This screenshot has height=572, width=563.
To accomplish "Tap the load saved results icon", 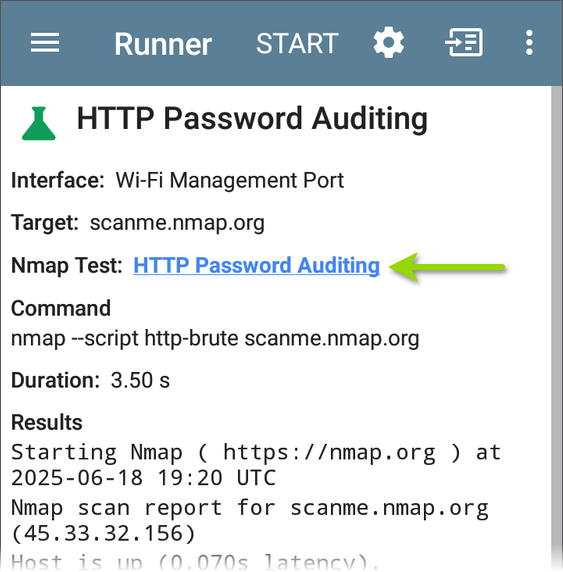I will click(464, 42).
